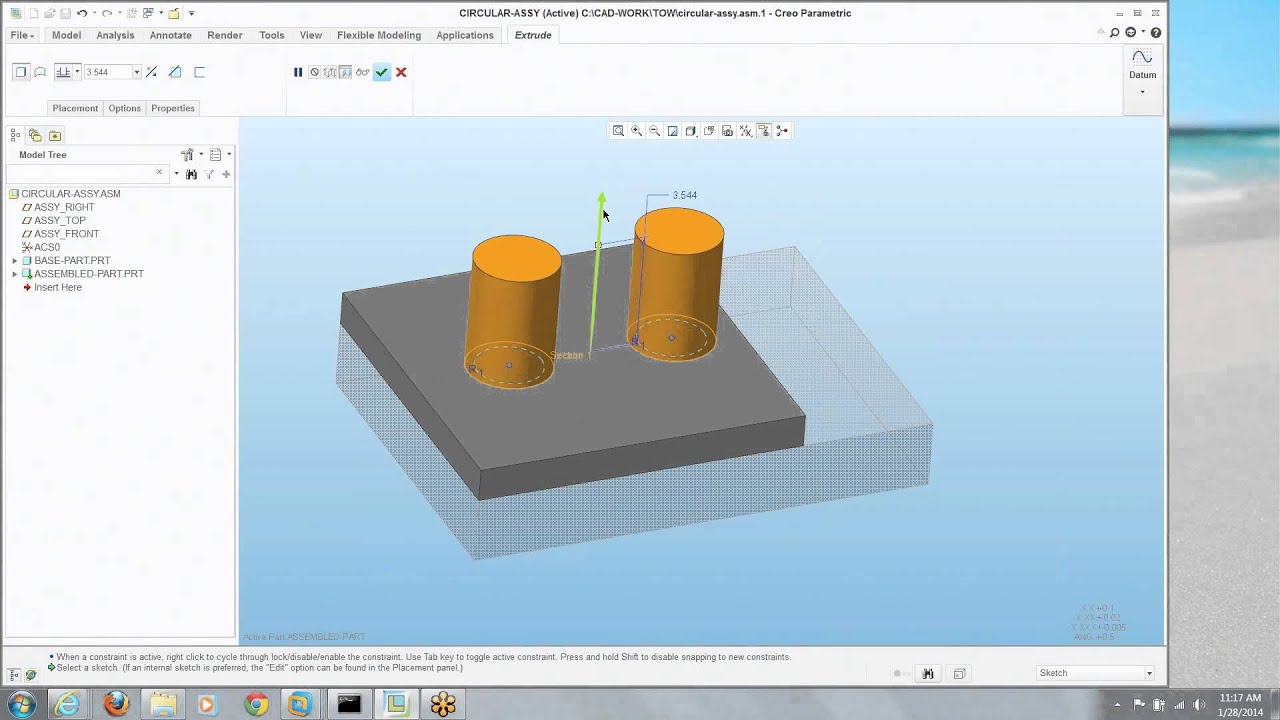Click the Windows switch icon
The width and height of the screenshot is (1280, 720).
pos(148,13)
